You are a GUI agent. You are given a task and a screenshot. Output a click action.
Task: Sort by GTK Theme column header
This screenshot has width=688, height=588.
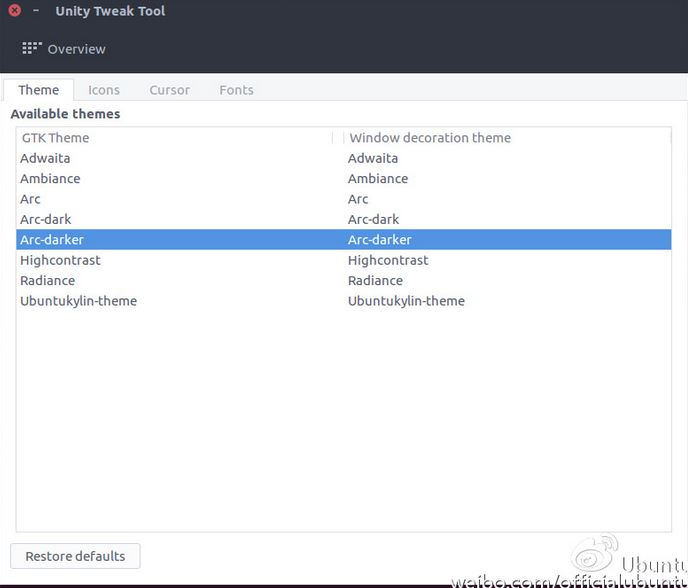(x=56, y=138)
